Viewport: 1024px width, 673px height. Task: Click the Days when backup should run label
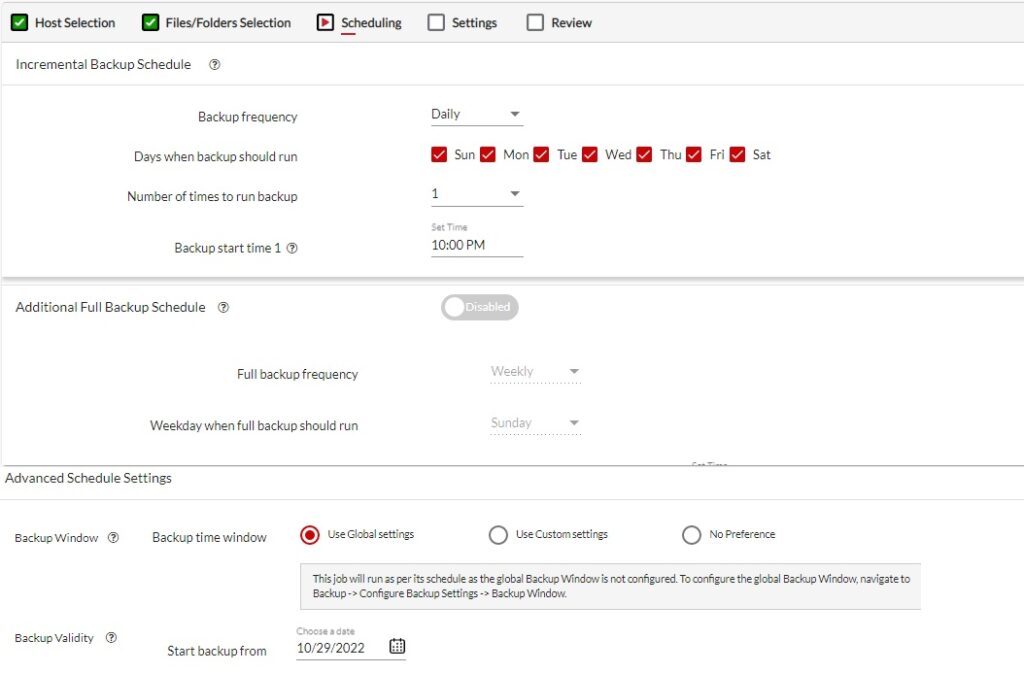click(216, 157)
